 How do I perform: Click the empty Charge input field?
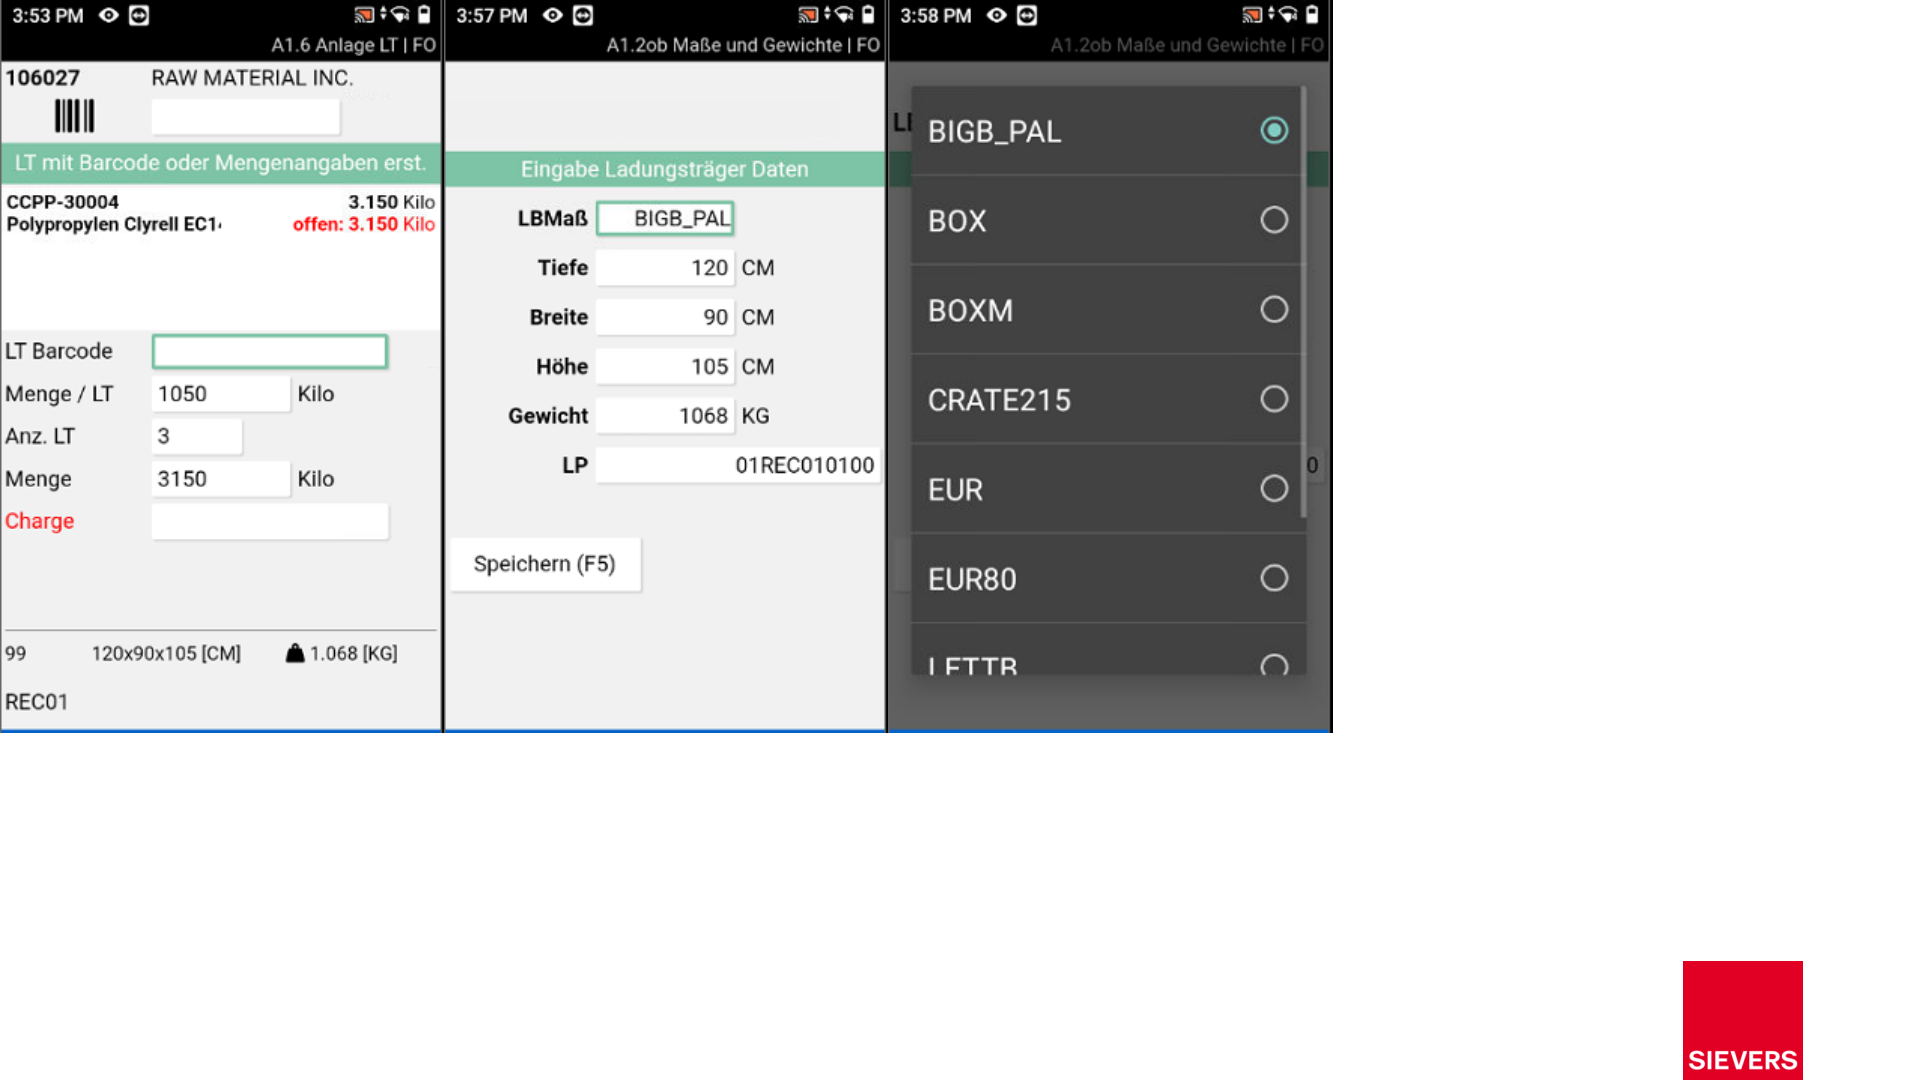(270, 521)
